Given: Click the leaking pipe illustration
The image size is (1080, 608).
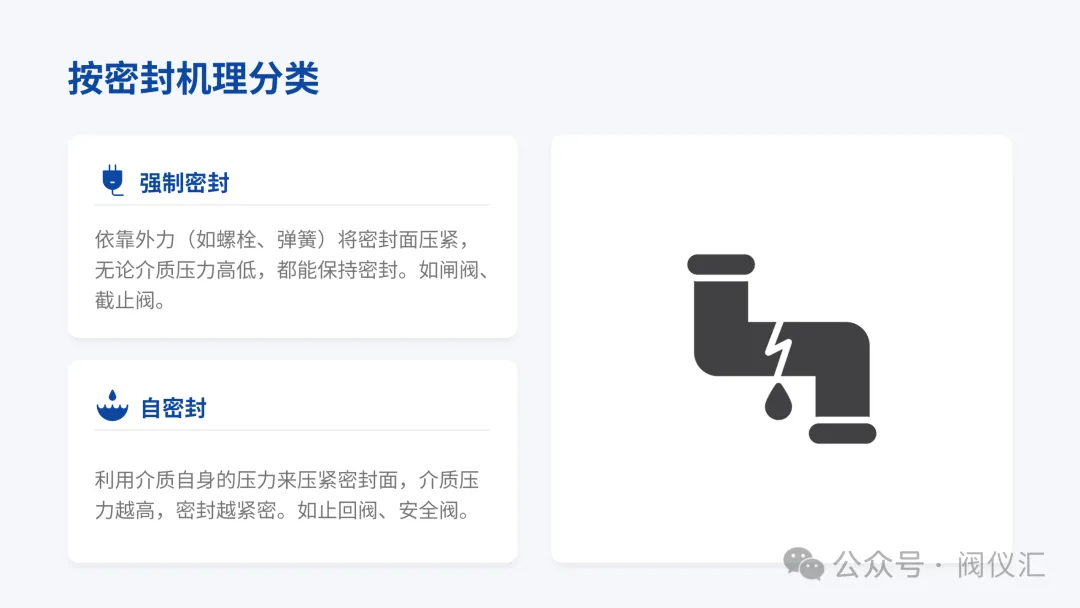Looking at the screenshot, I should [782, 349].
